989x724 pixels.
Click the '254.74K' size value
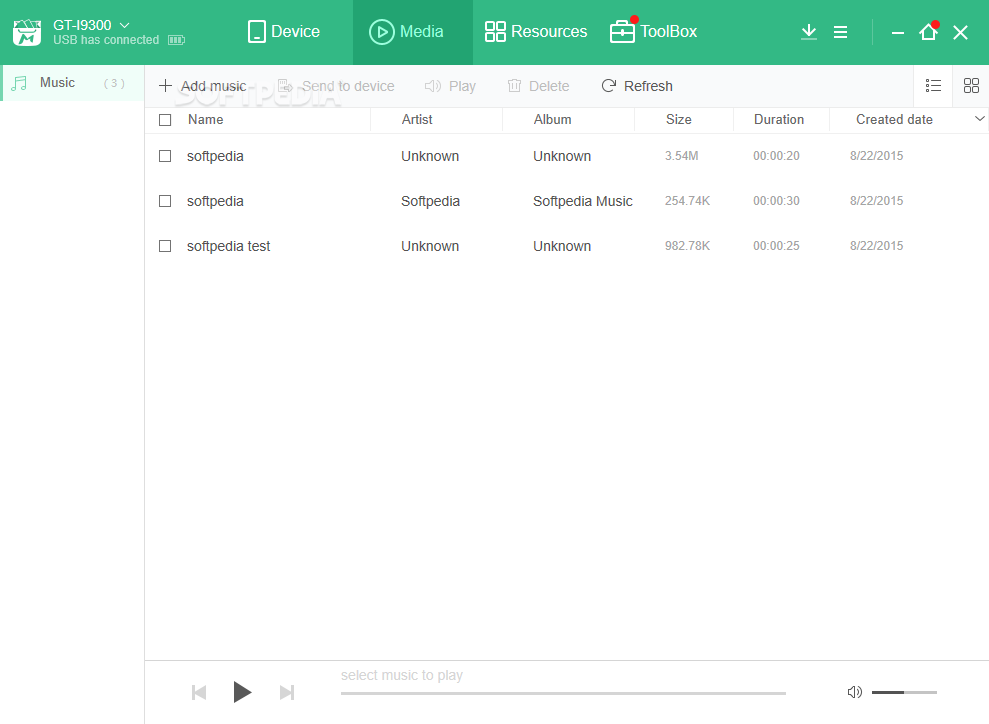coord(688,201)
